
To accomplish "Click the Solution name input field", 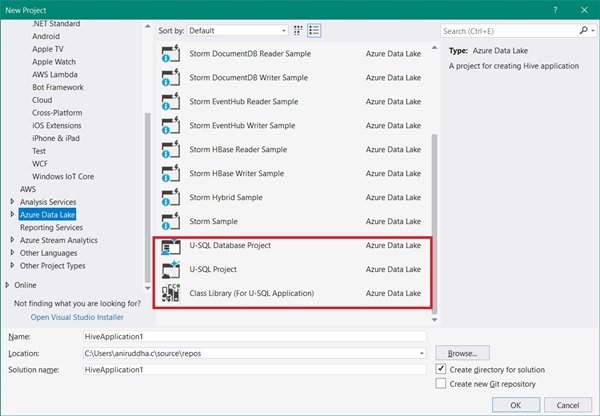I will [x=255, y=370].
